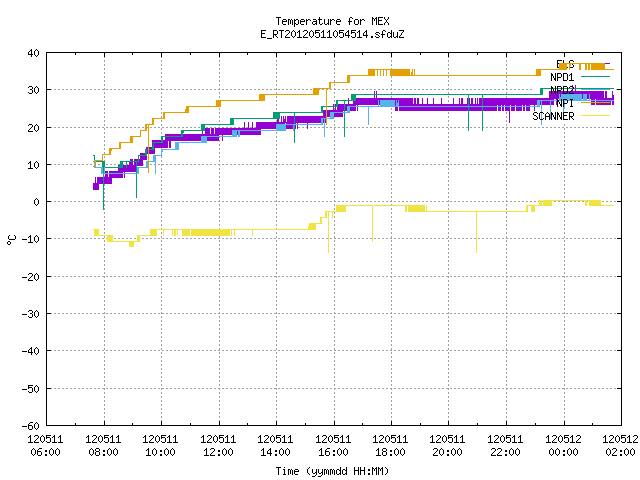Click the y-axis label 40

pyautogui.click(x=33, y=53)
